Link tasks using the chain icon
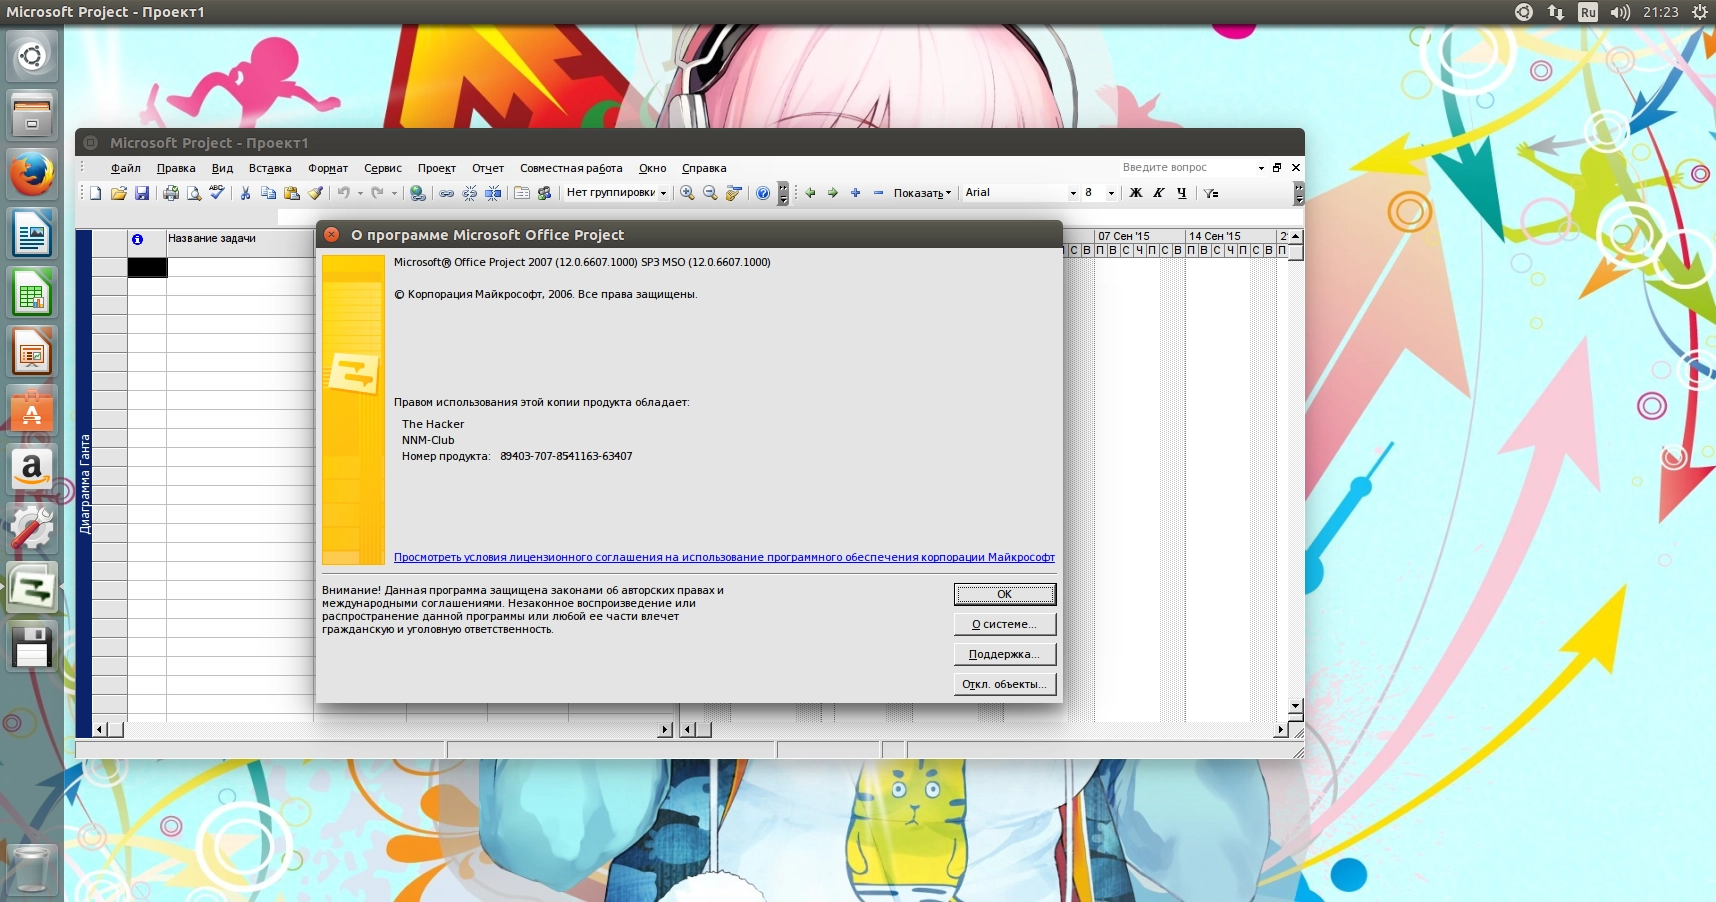Screen dimensions: 1716x902 [x=447, y=193]
